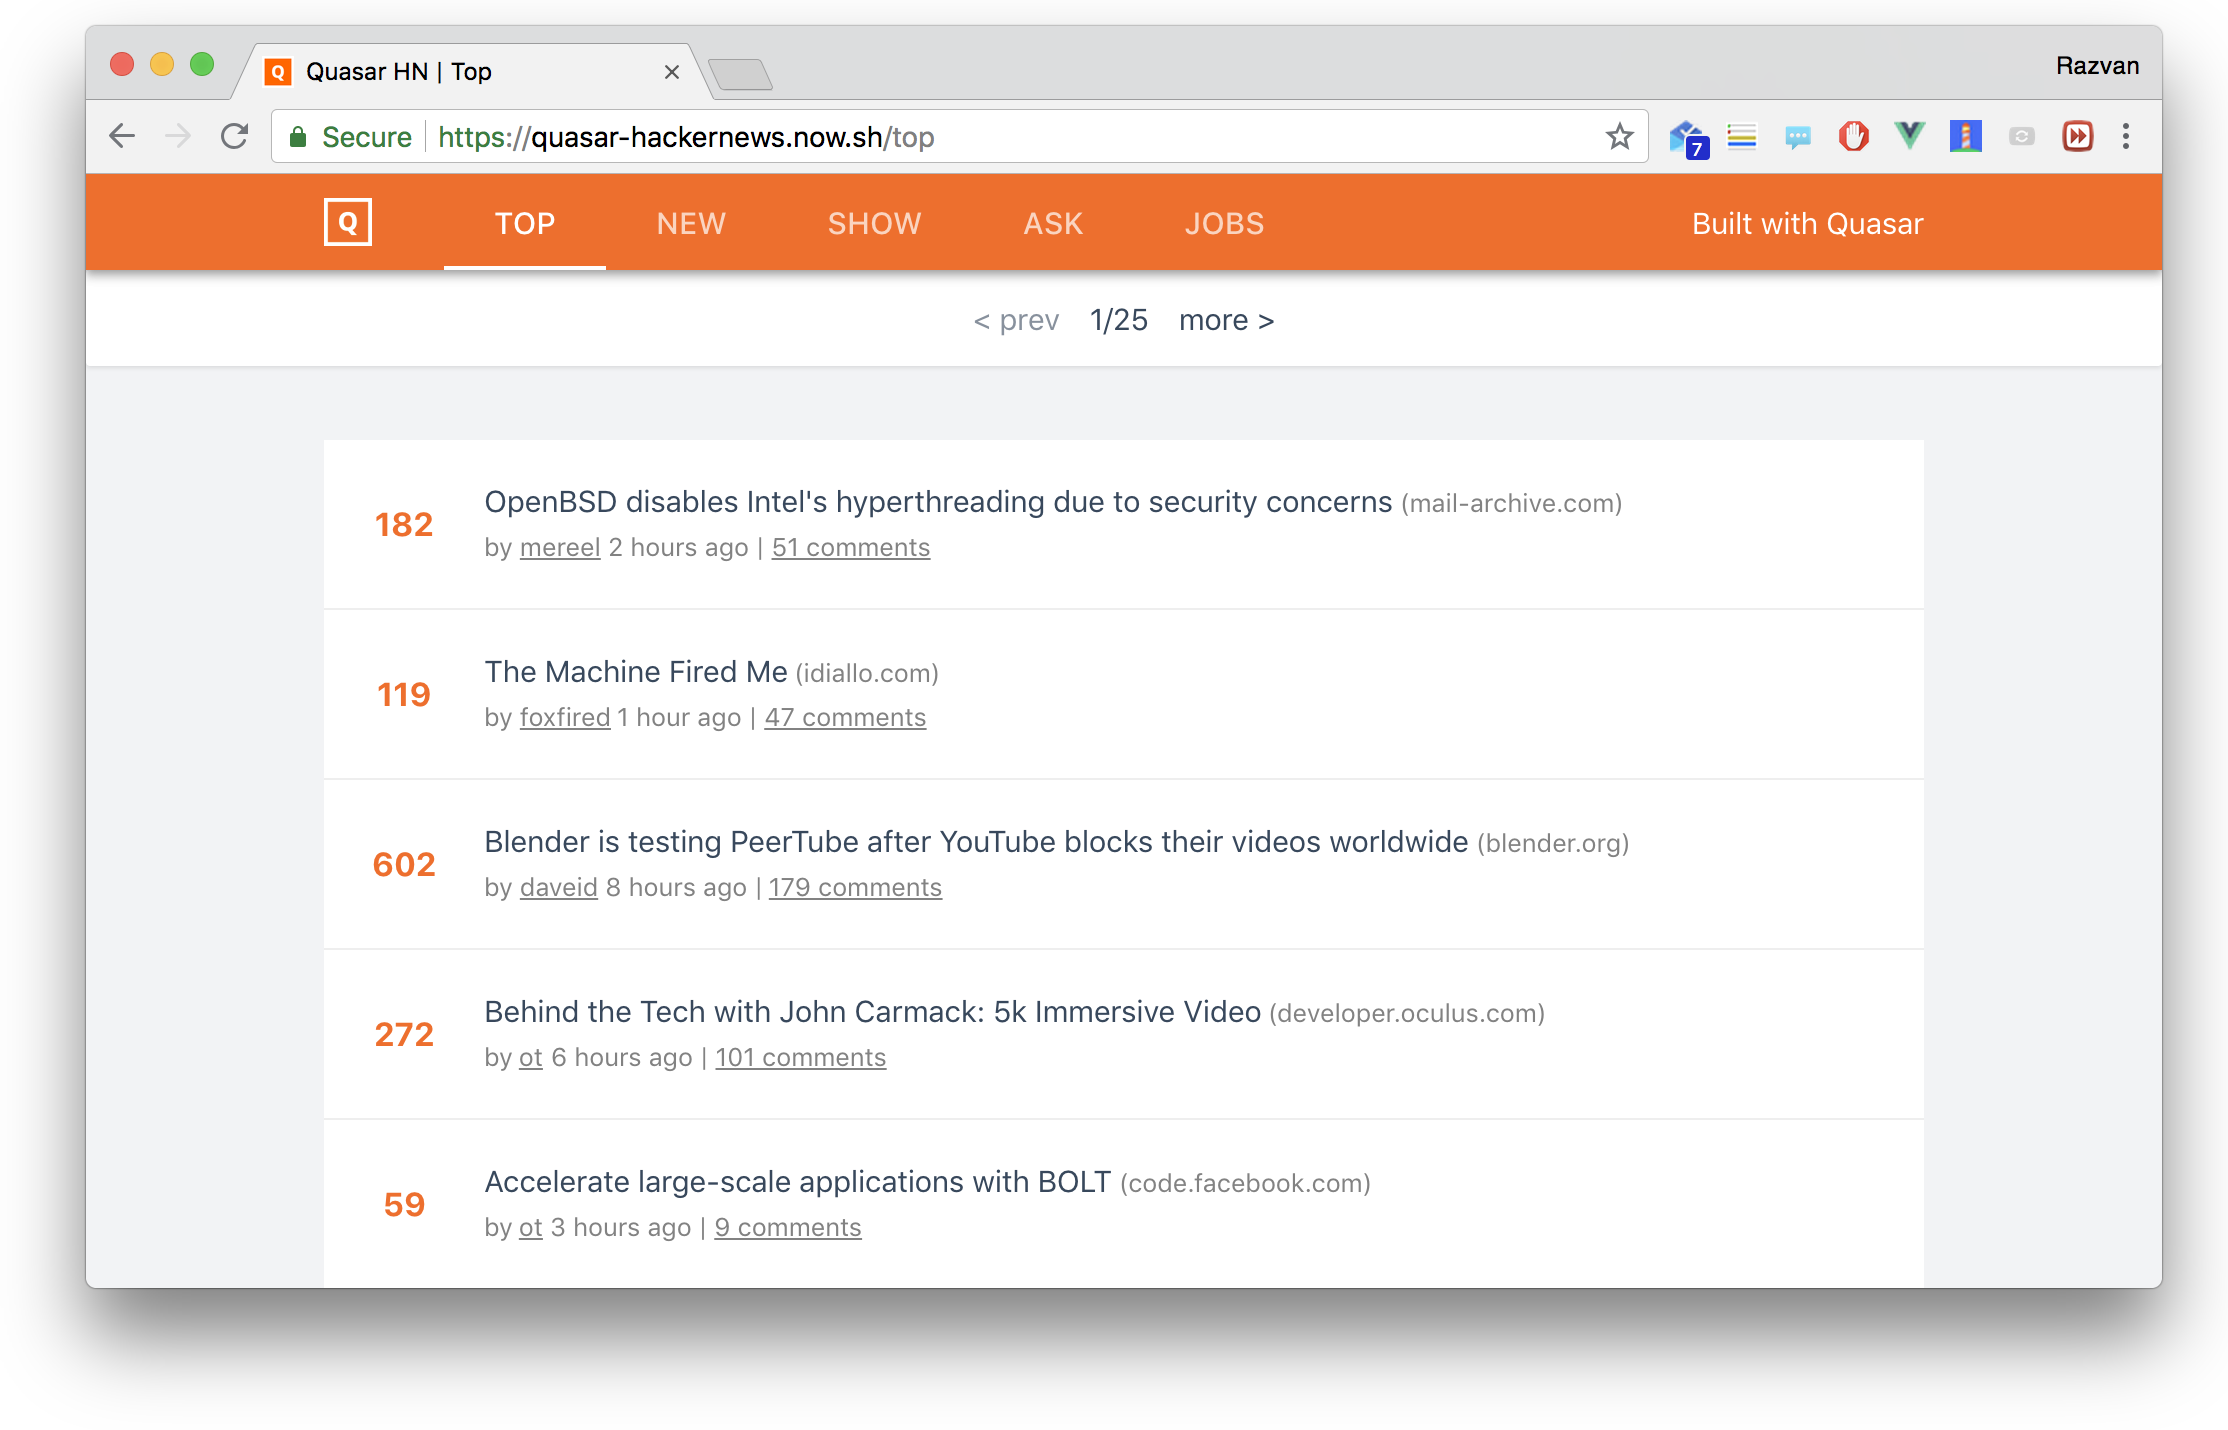Click the green padlock Secure icon

point(298,137)
